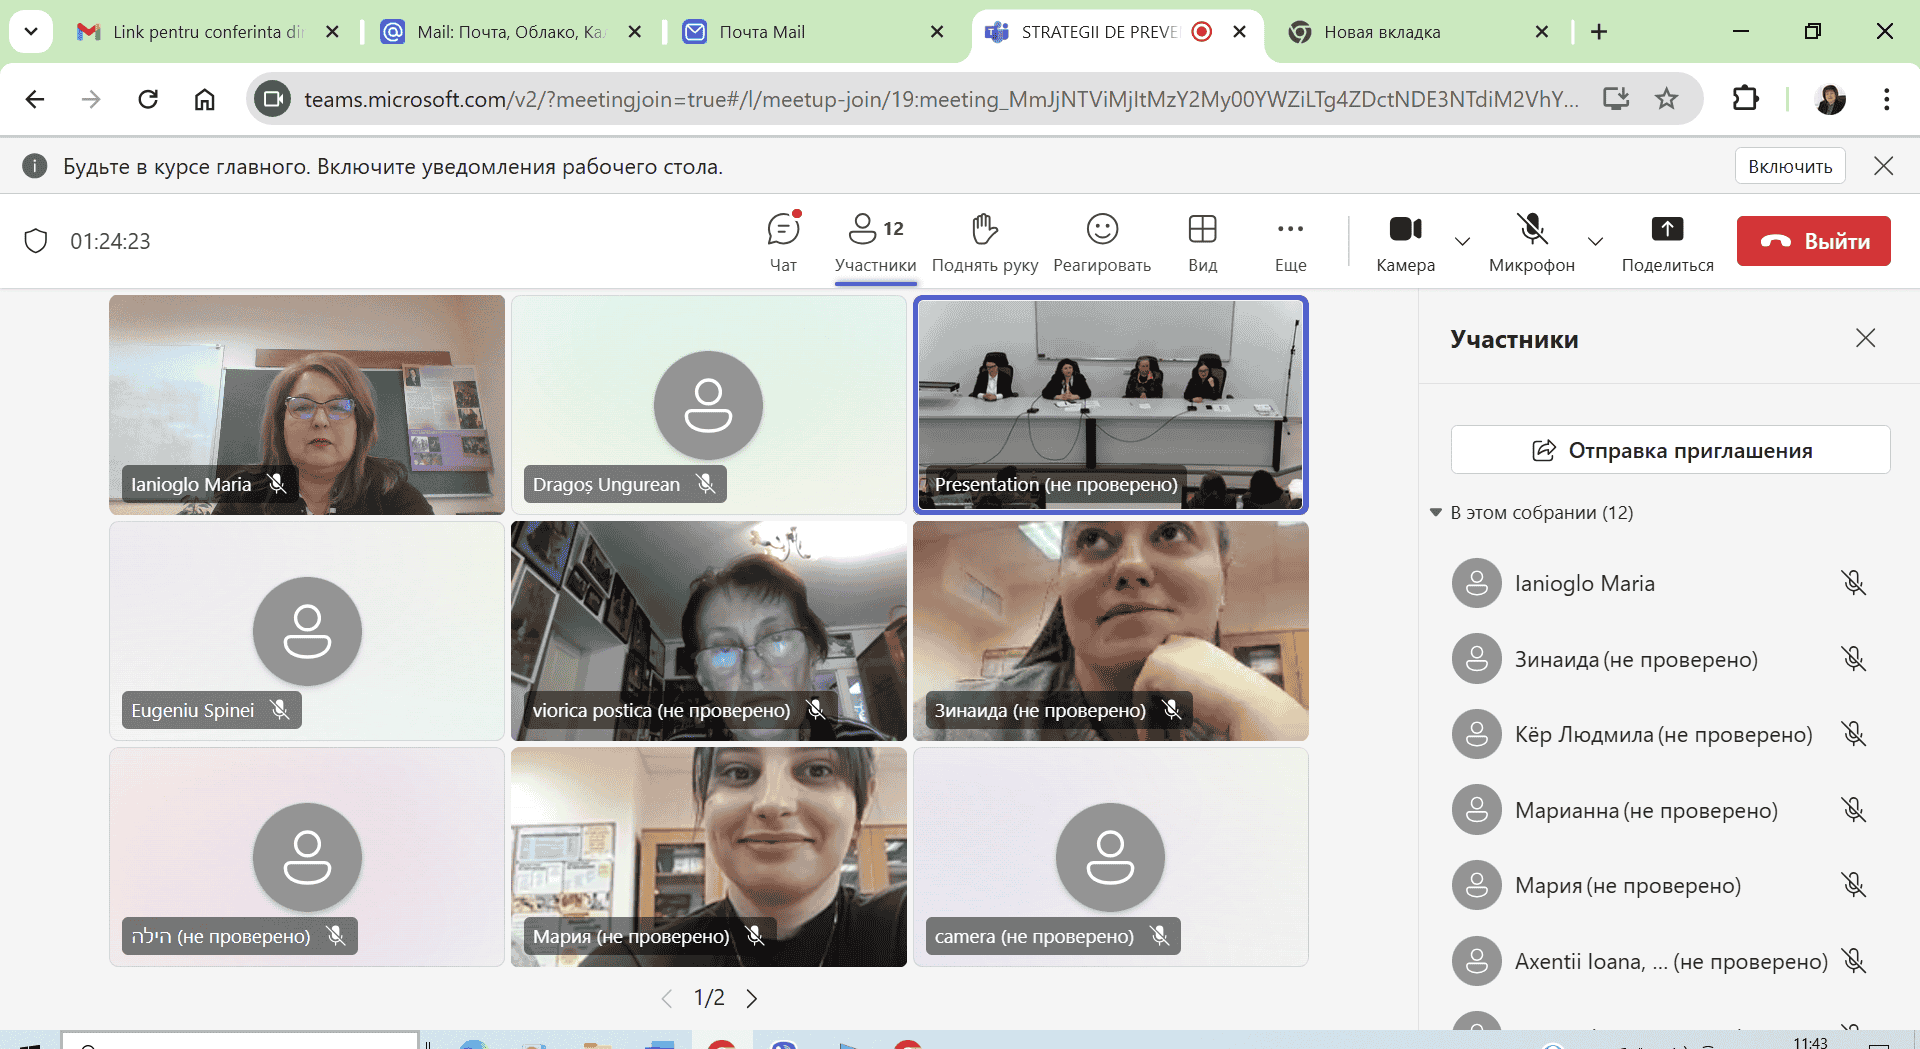This screenshot has height=1049, width=1920.
Task: Collapse the 'В этом собрании (12)' list
Action: pyautogui.click(x=1436, y=513)
